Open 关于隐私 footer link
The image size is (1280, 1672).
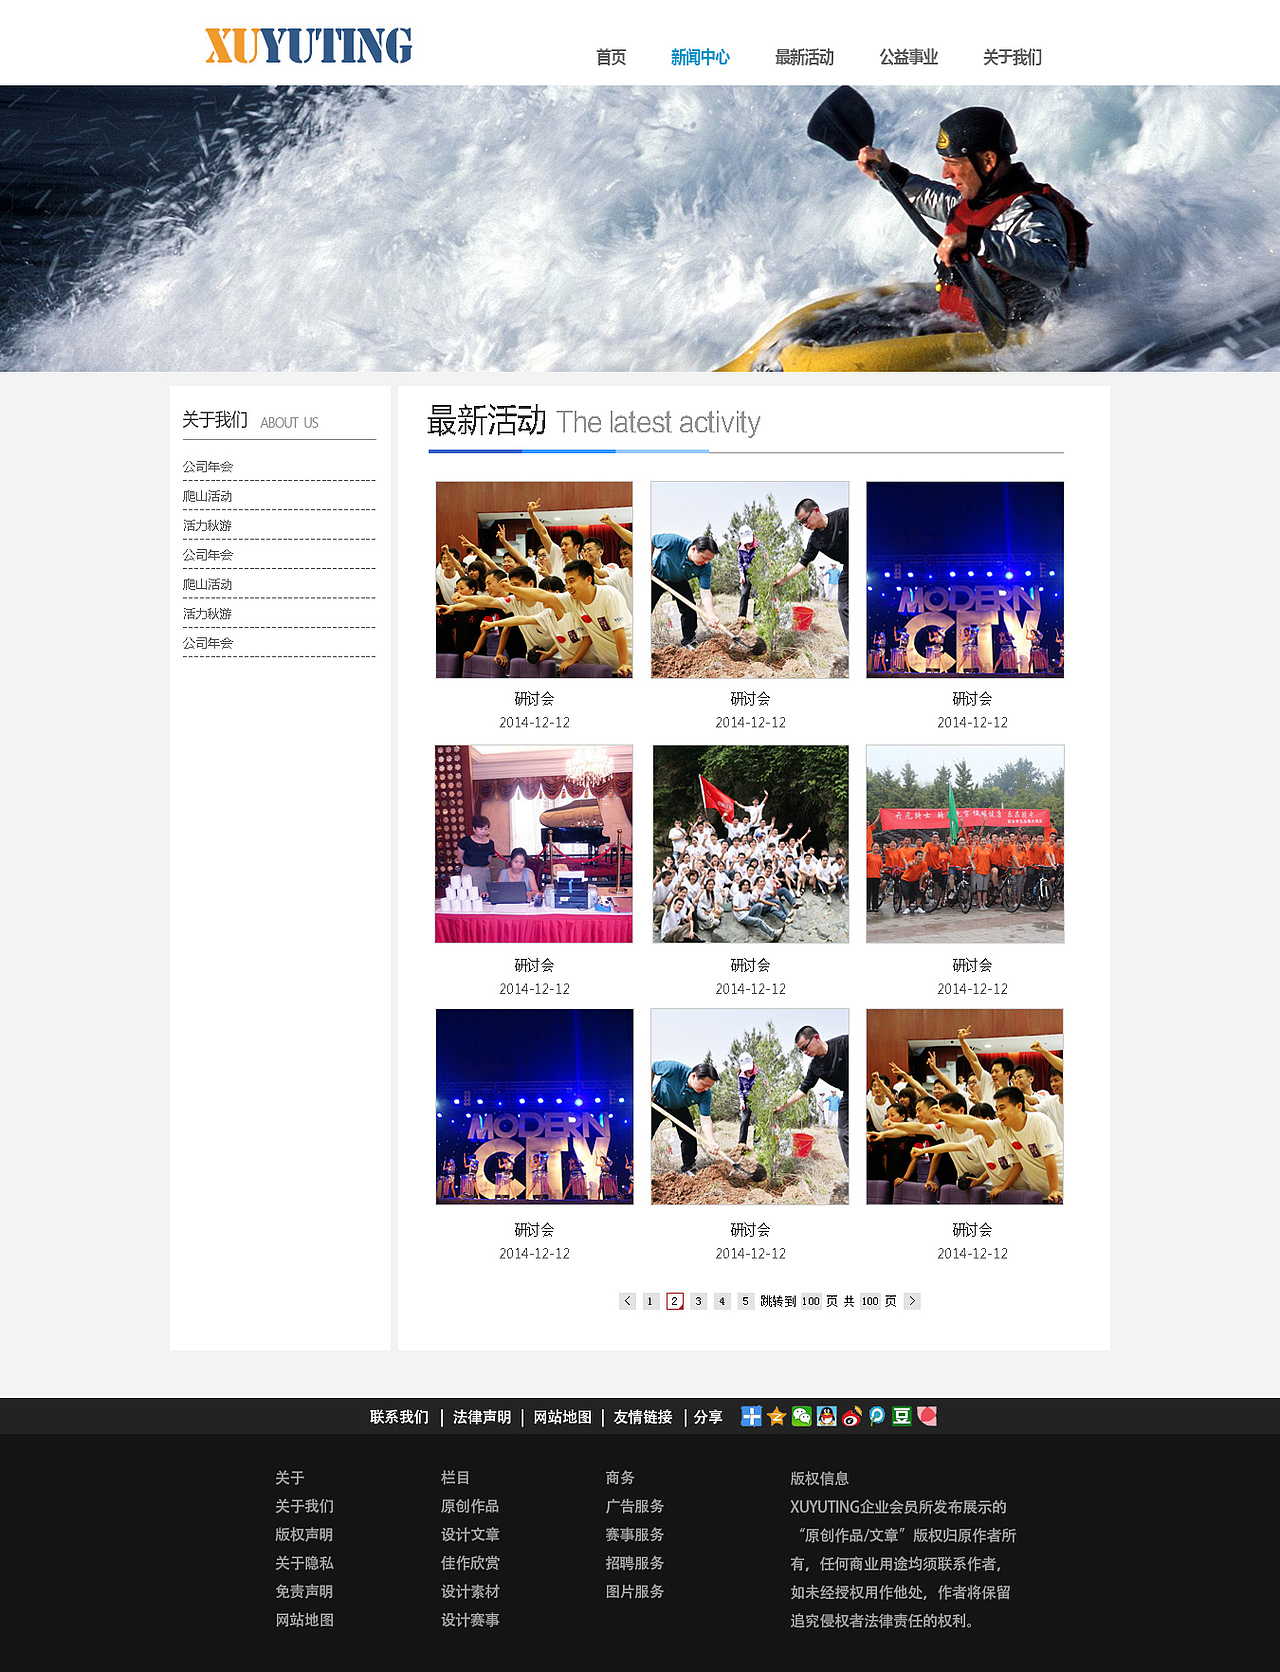pyautogui.click(x=304, y=1563)
